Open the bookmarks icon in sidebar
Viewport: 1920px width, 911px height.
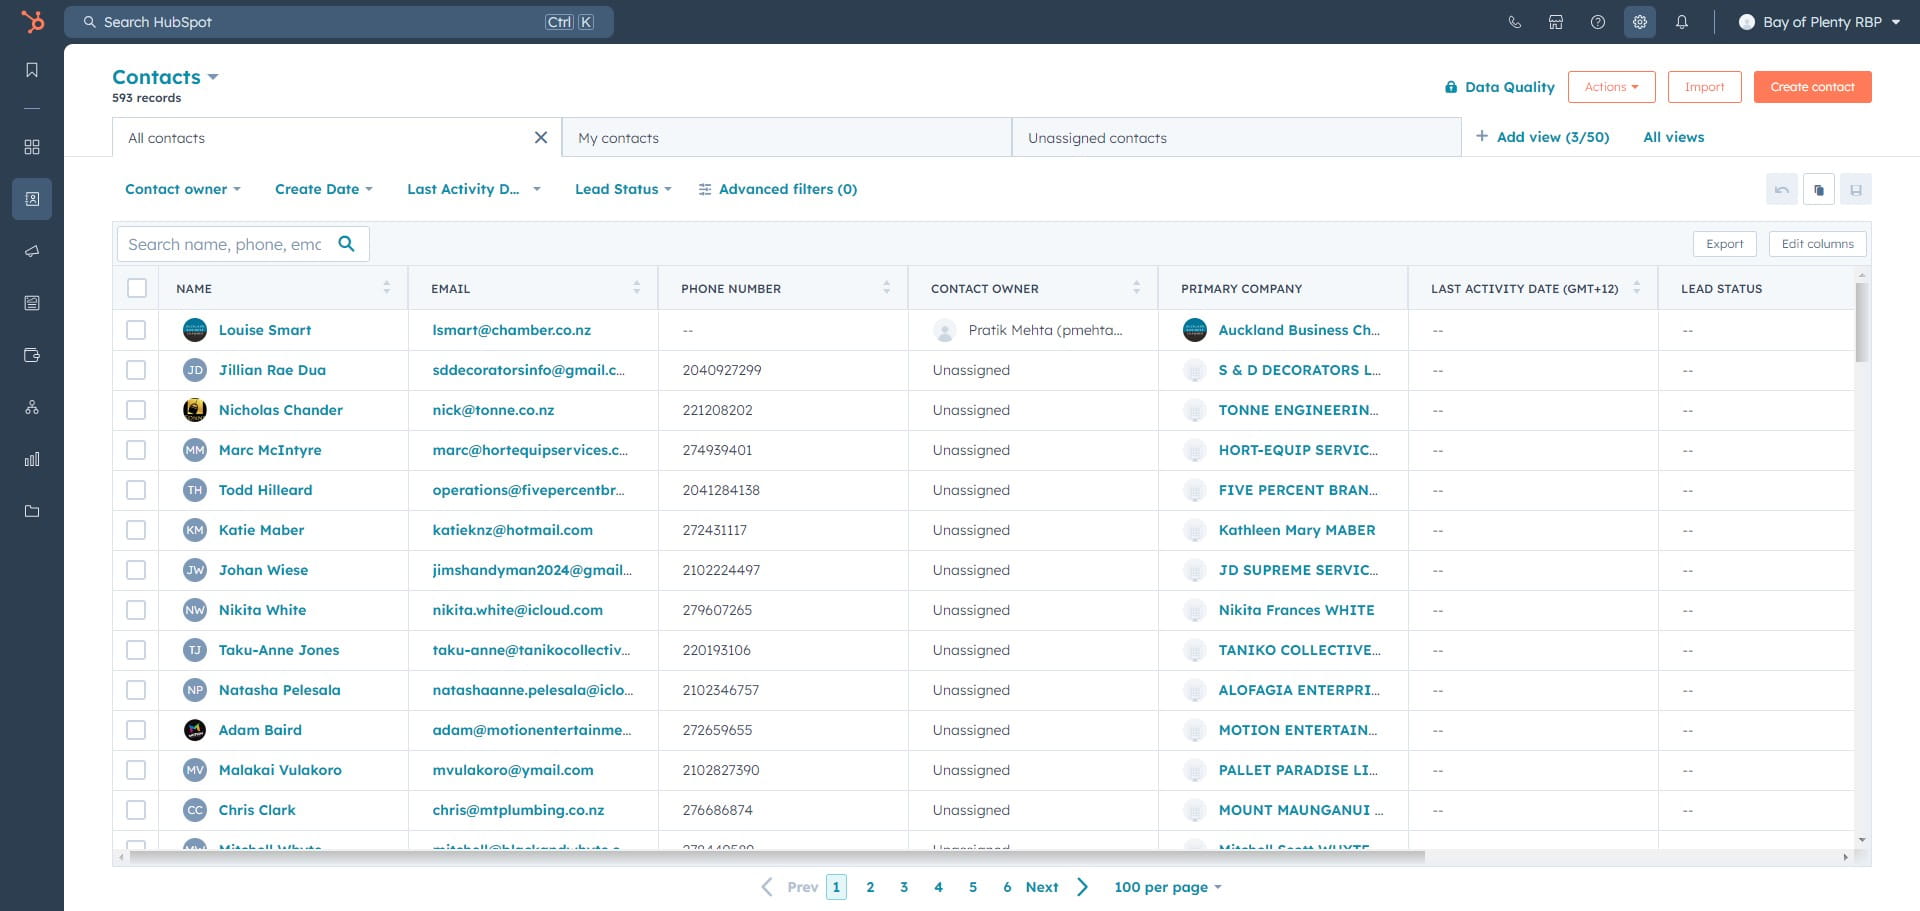click(32, 70)
